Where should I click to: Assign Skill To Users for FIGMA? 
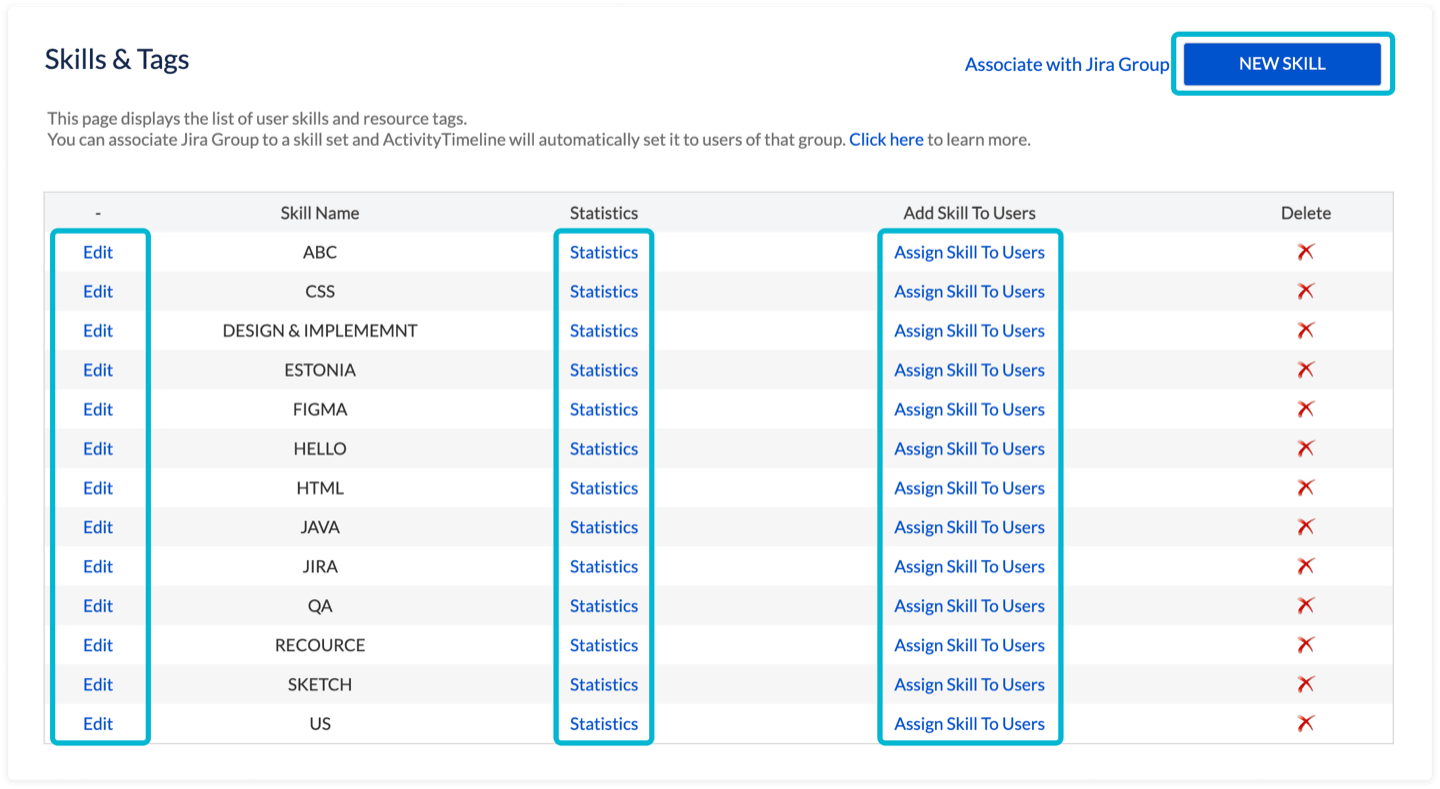[969, 409]
